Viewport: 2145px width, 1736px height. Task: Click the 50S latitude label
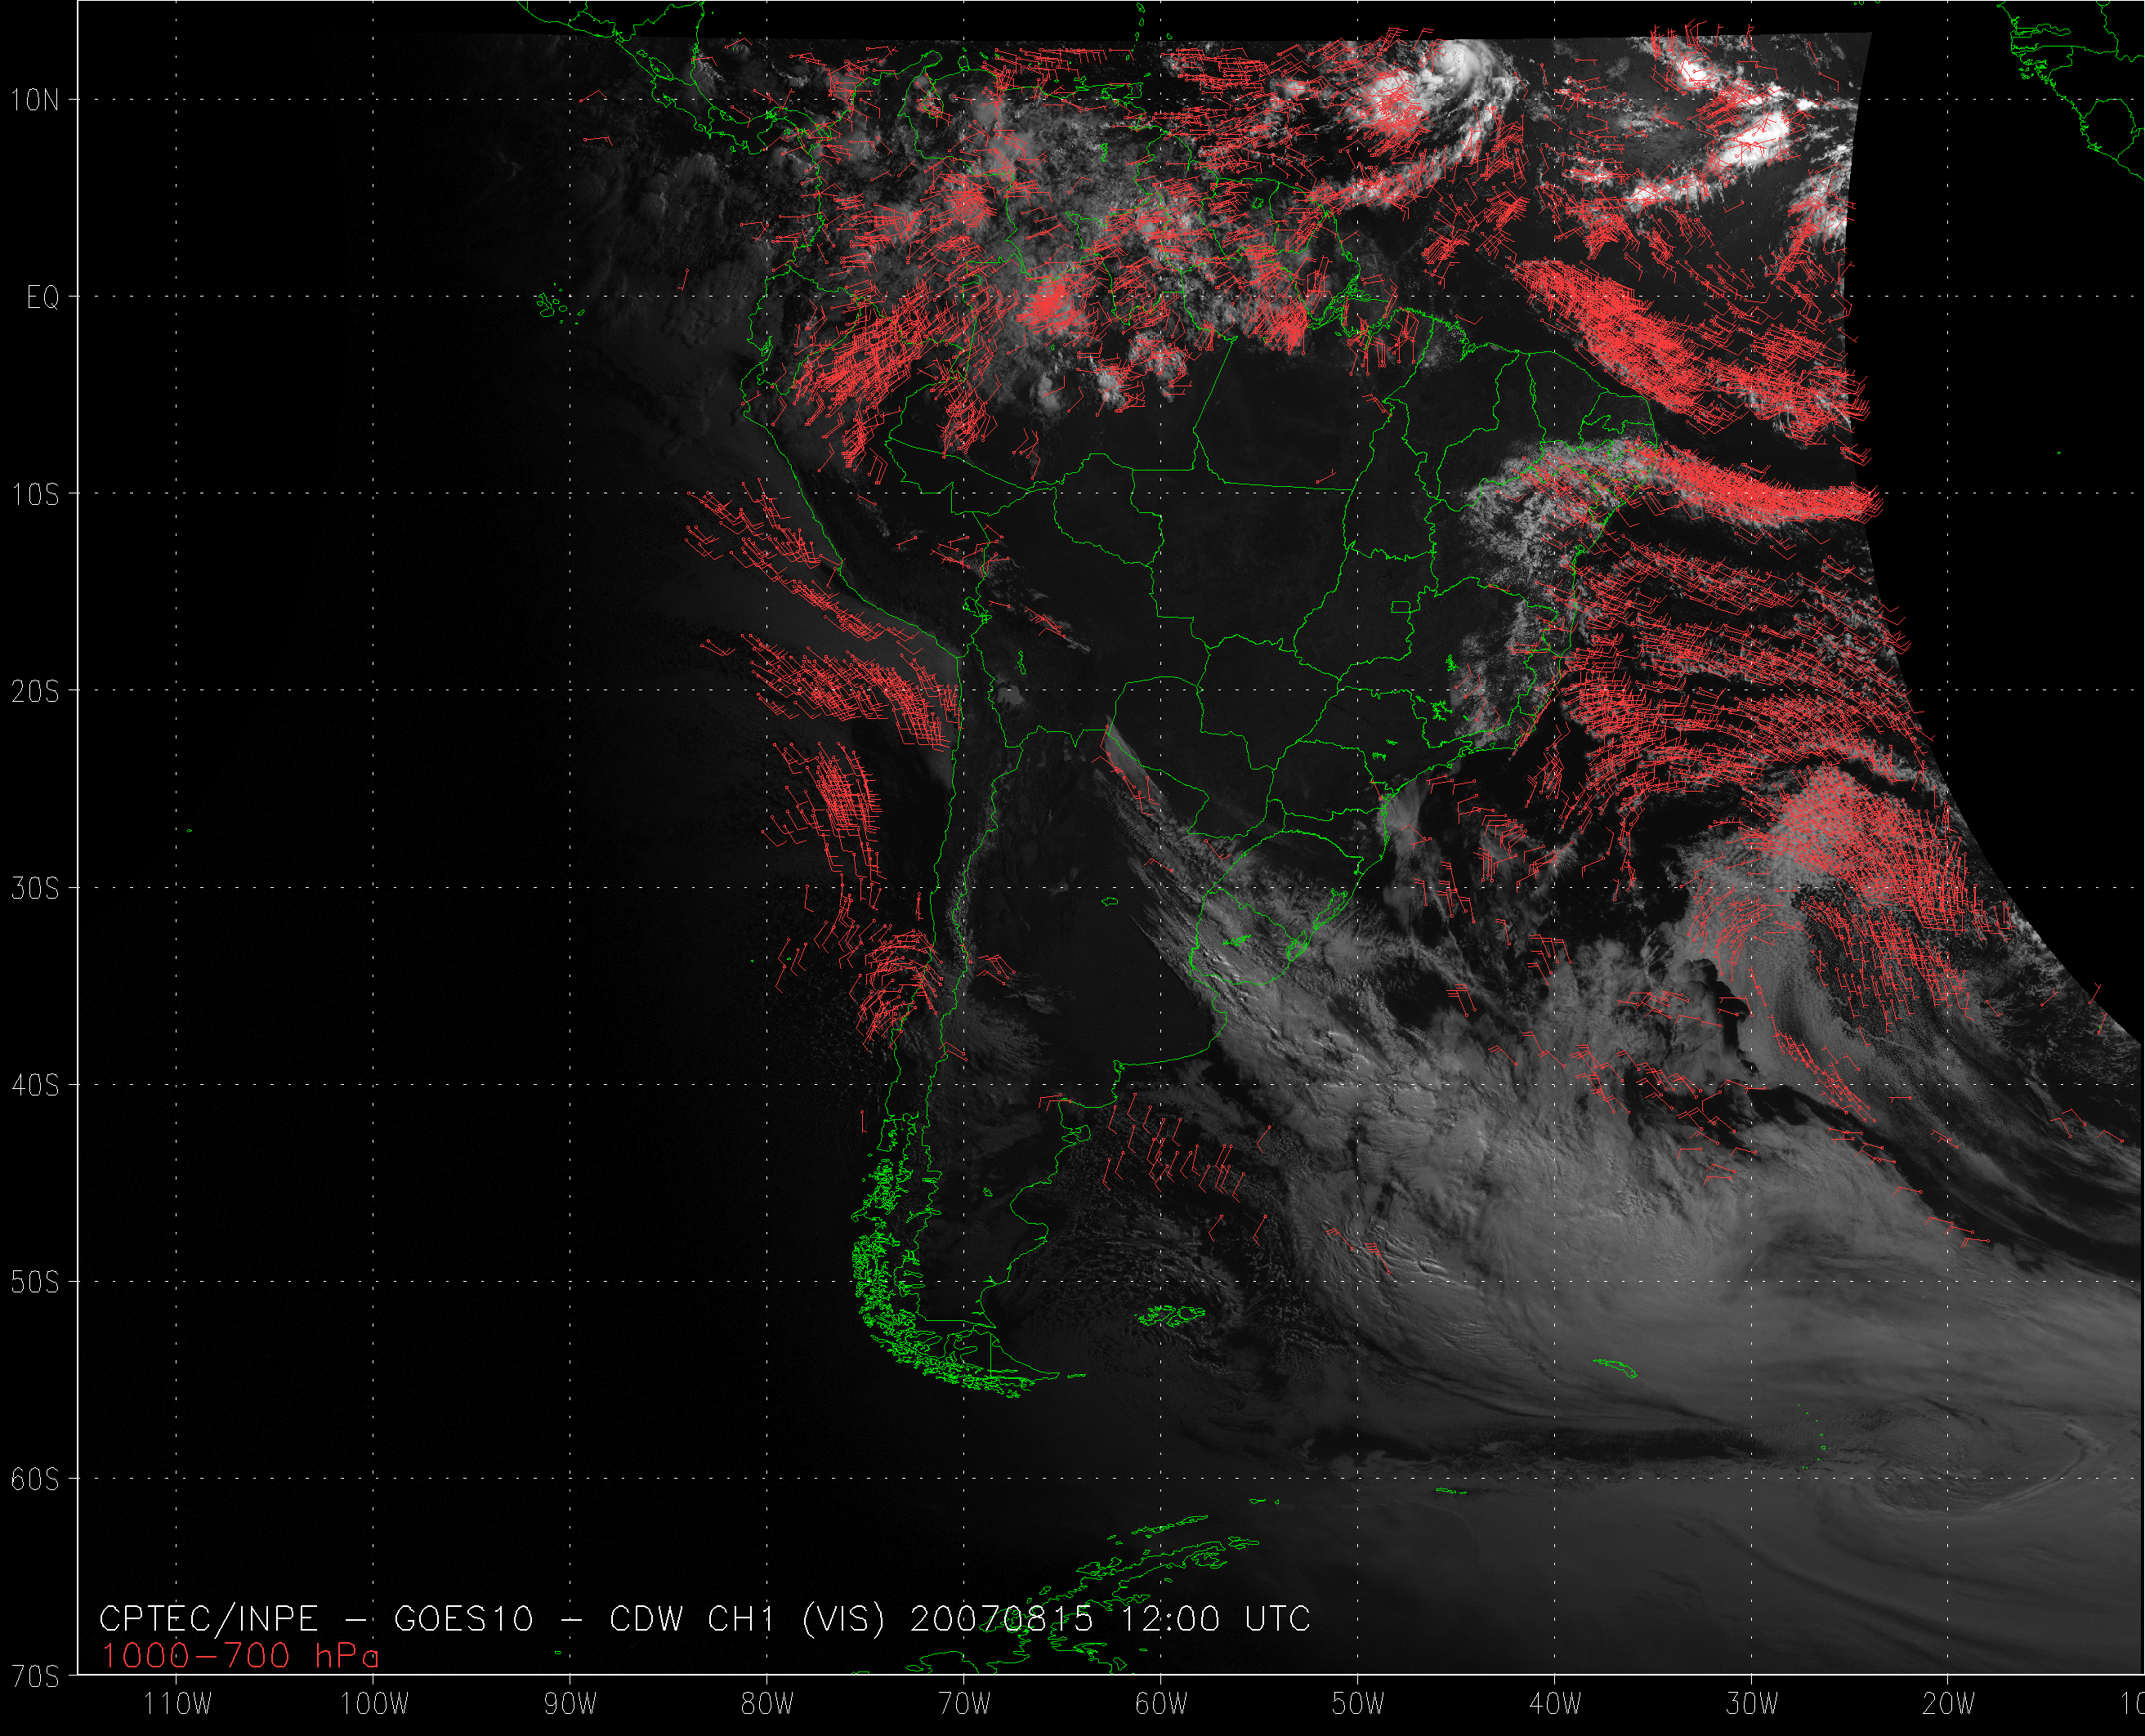(35, 1283)
